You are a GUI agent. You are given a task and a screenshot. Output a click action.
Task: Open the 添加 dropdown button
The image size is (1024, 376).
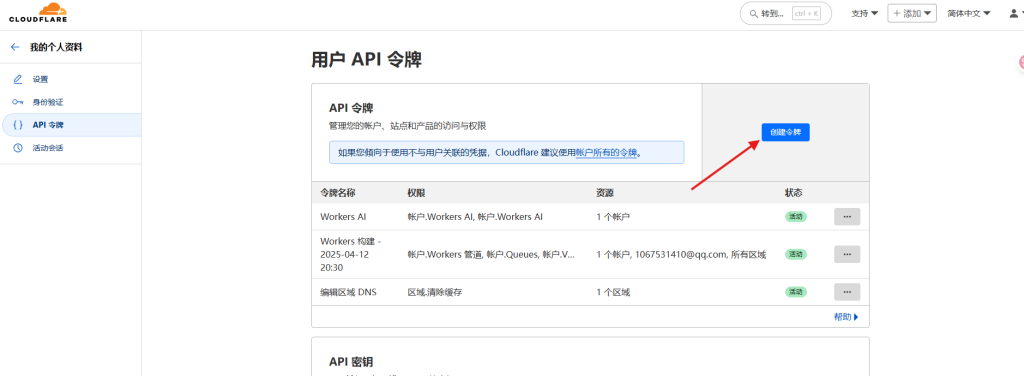point(912,13)
